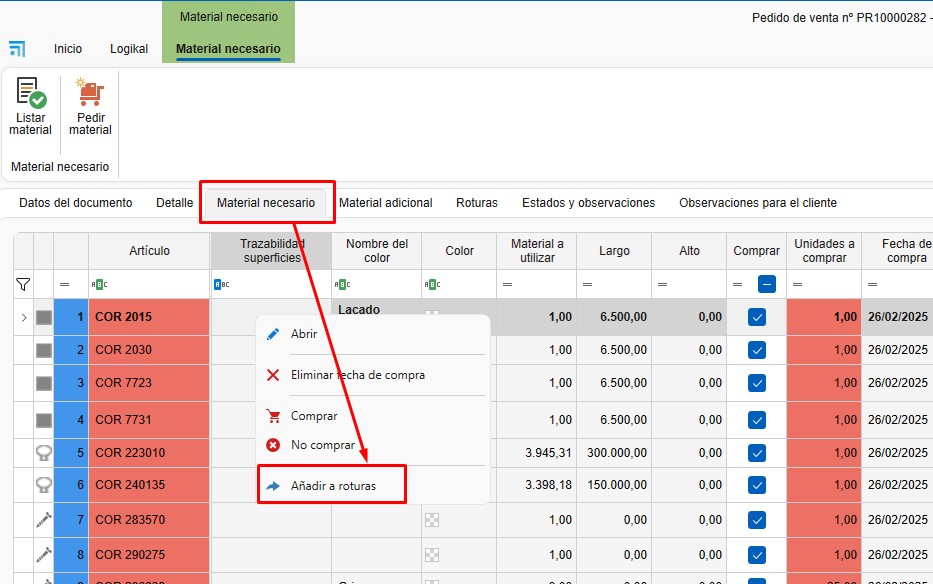Choose Abrir from the context menu
The width and height of the screenshot is (933, 584).
[373, 334]
